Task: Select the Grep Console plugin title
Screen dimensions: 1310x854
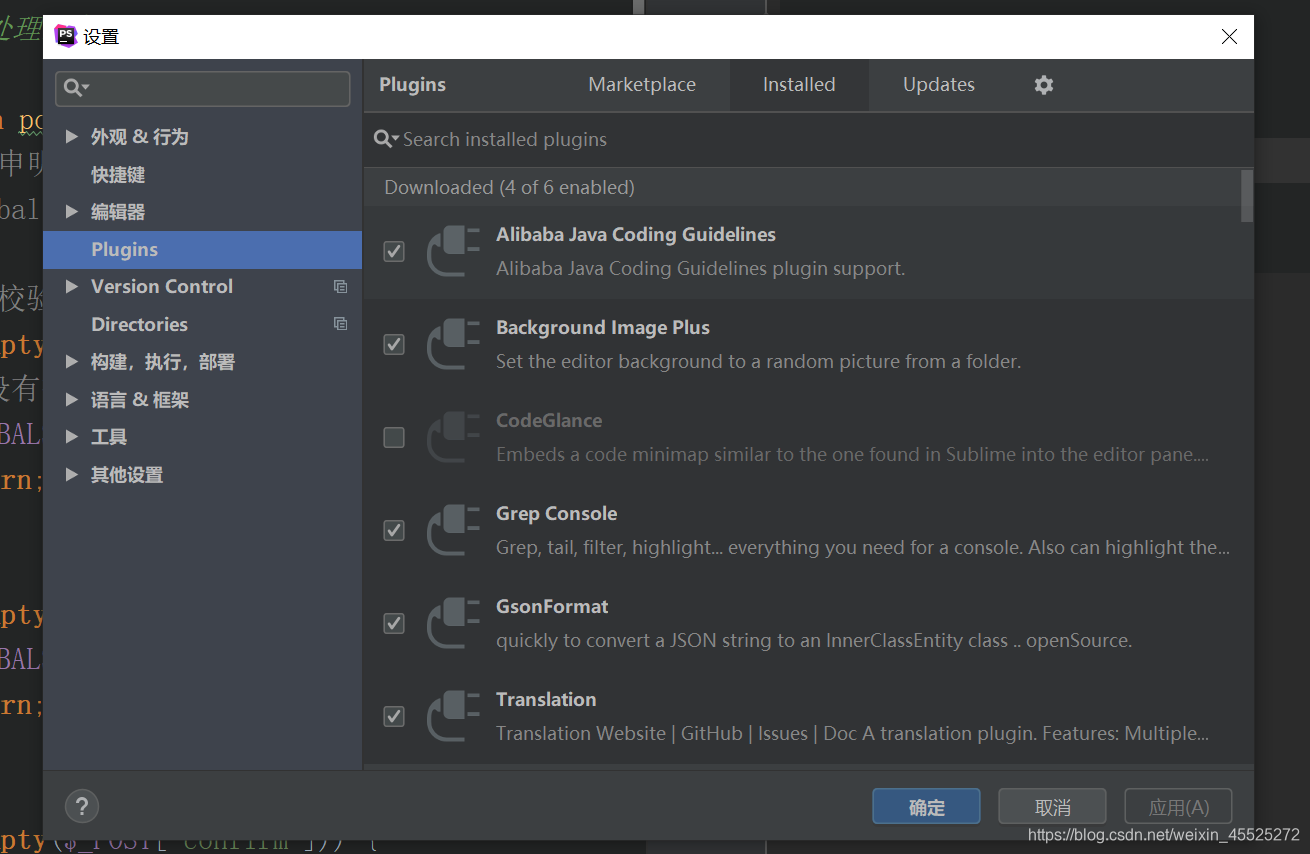Action: (556, 514)
